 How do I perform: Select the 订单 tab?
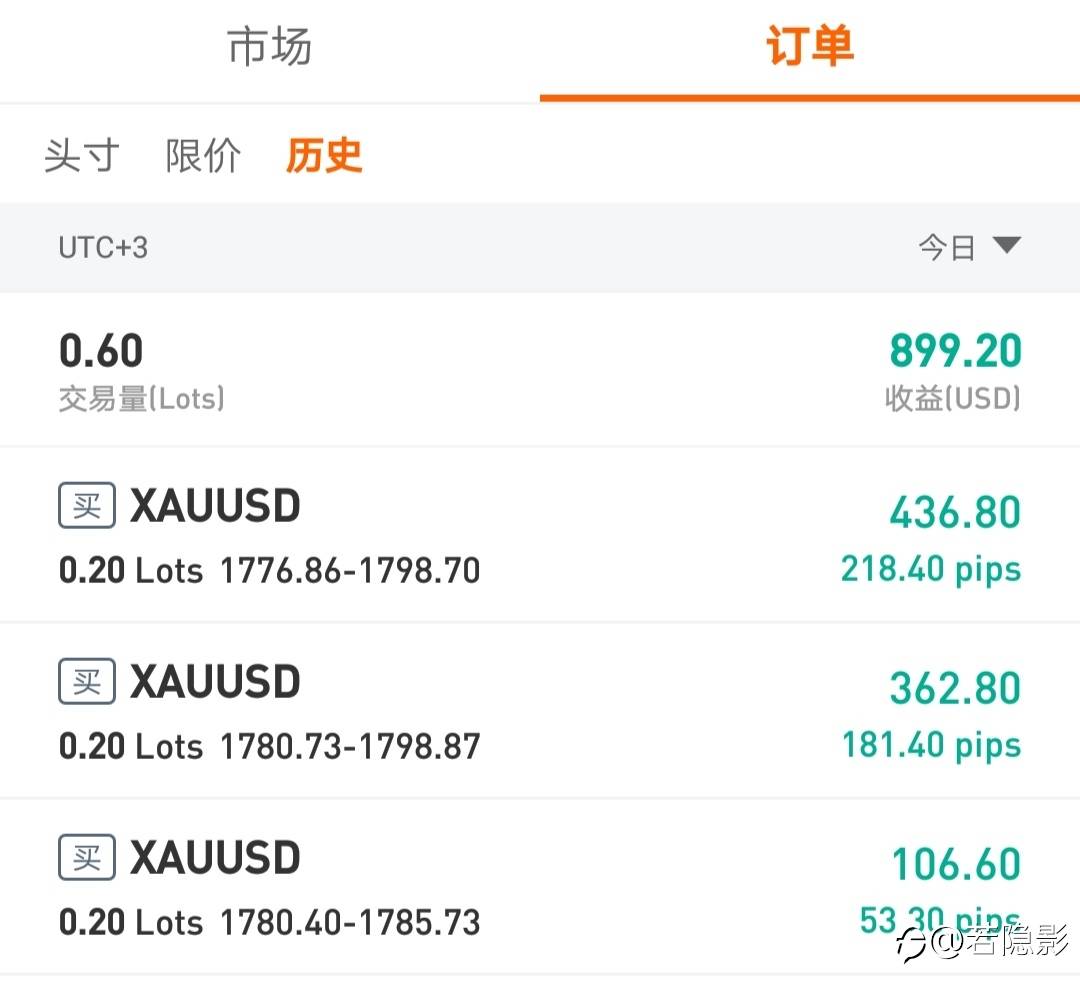pos(810,47)
